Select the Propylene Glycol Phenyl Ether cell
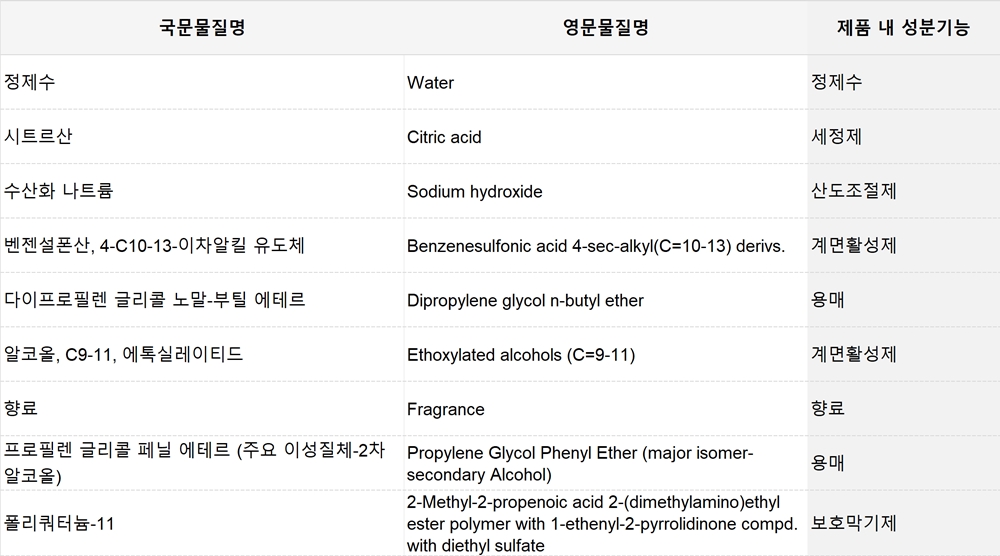Screen dimensions: 1000x556 pyautogui.click(x=605, y=463)
